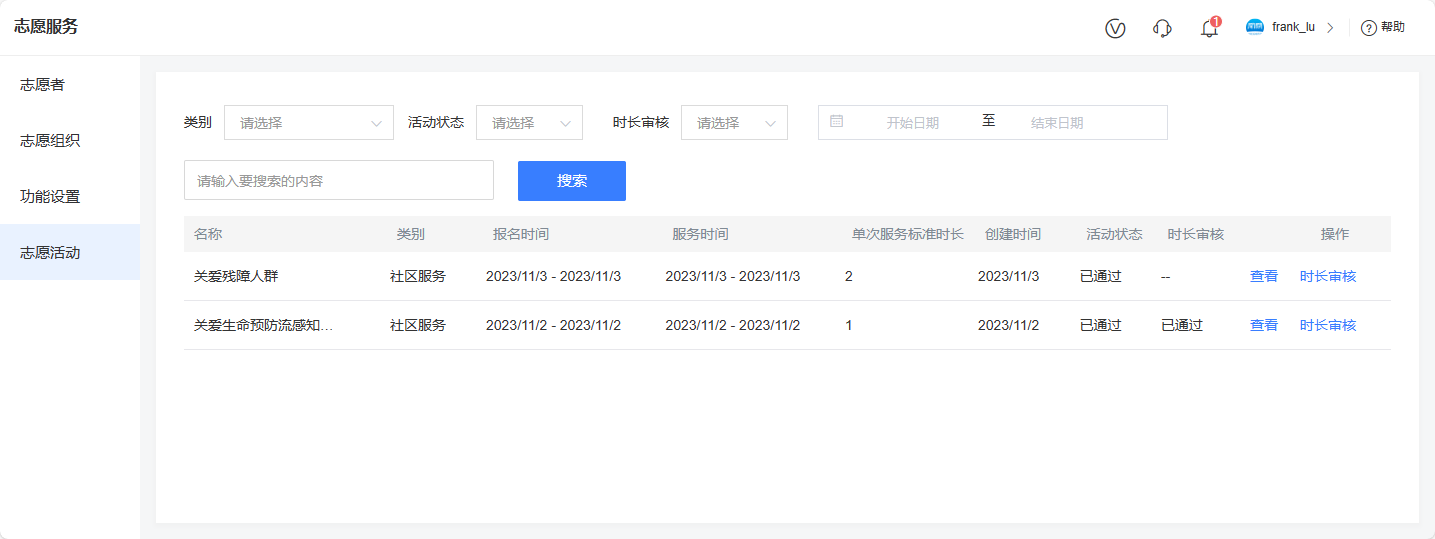1435x539 pixels.
Task: Click the 创建时间 column header
Action: 1013,234
